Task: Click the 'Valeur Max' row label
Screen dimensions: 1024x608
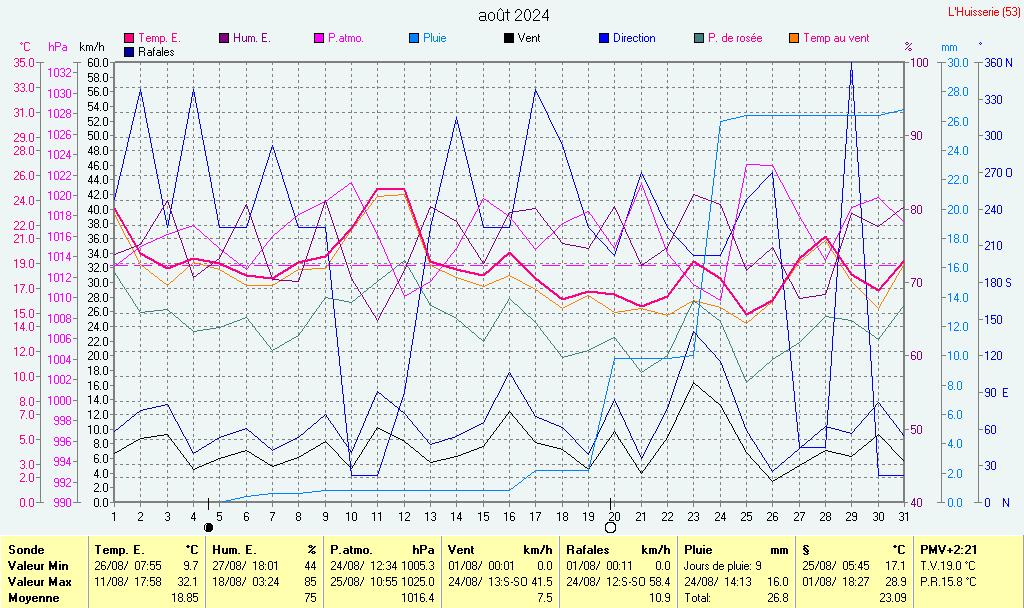Action: tap(40, 582)
